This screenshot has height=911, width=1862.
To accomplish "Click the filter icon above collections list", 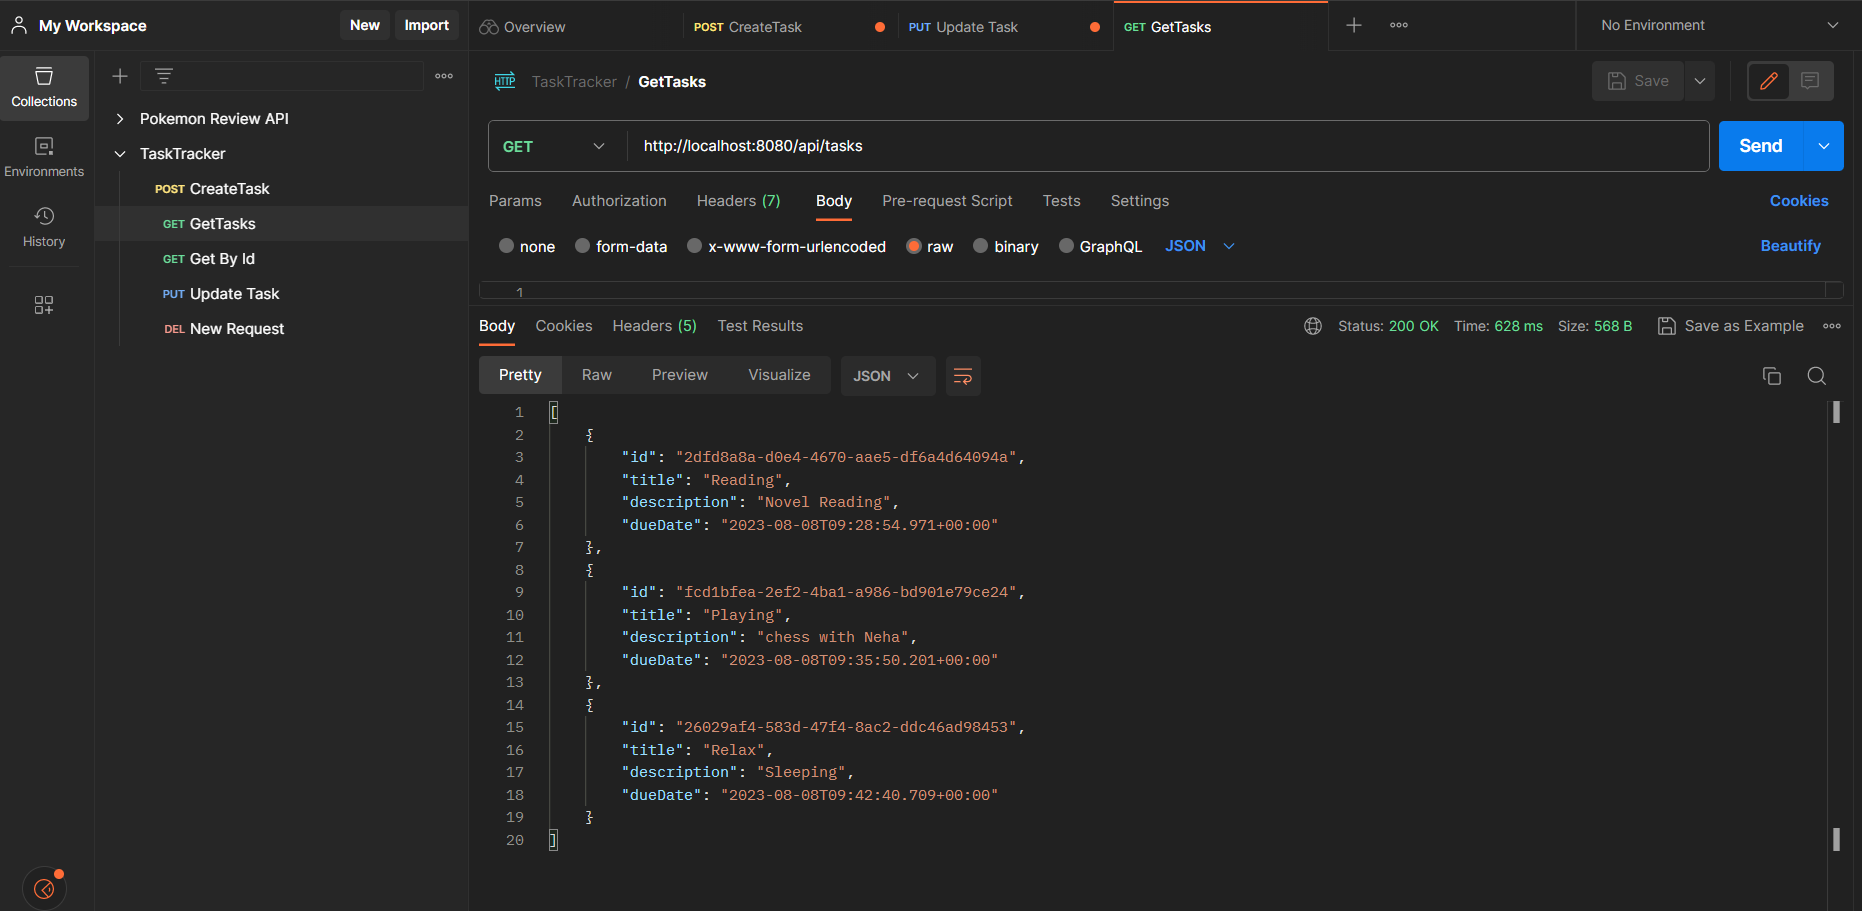I will pyautogui.click(x=162, y=75).
